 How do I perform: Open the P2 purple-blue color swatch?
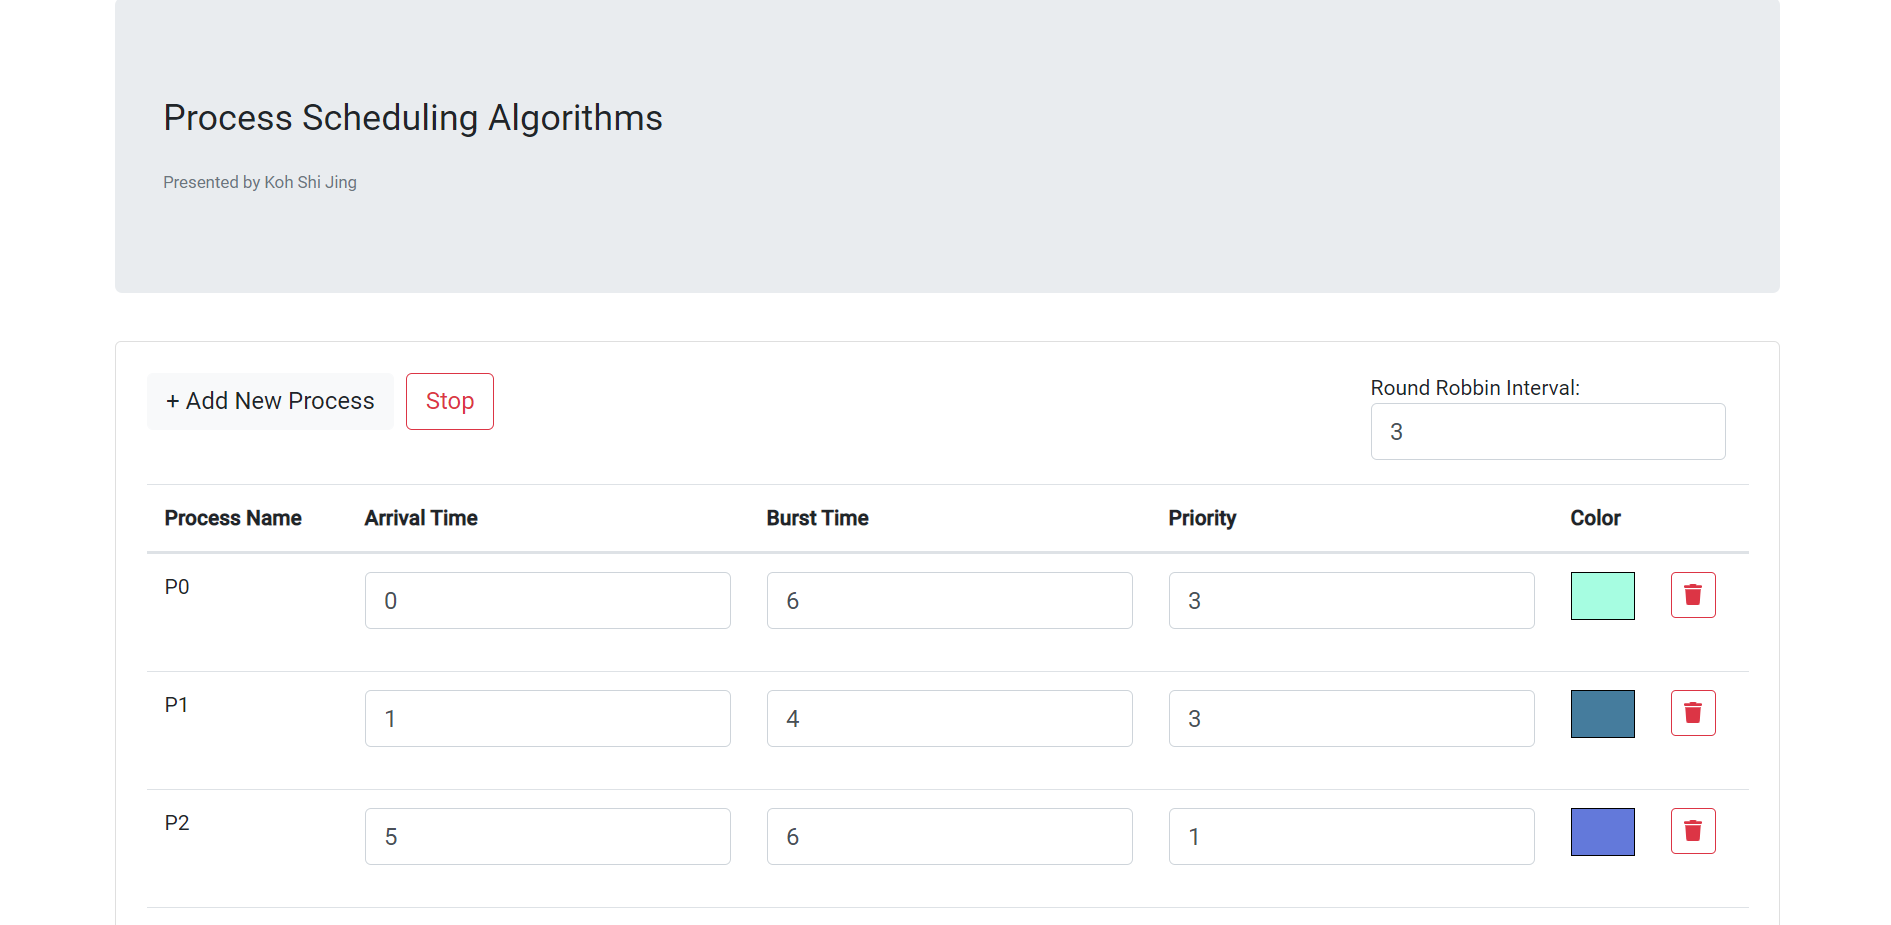(1602, 832)
